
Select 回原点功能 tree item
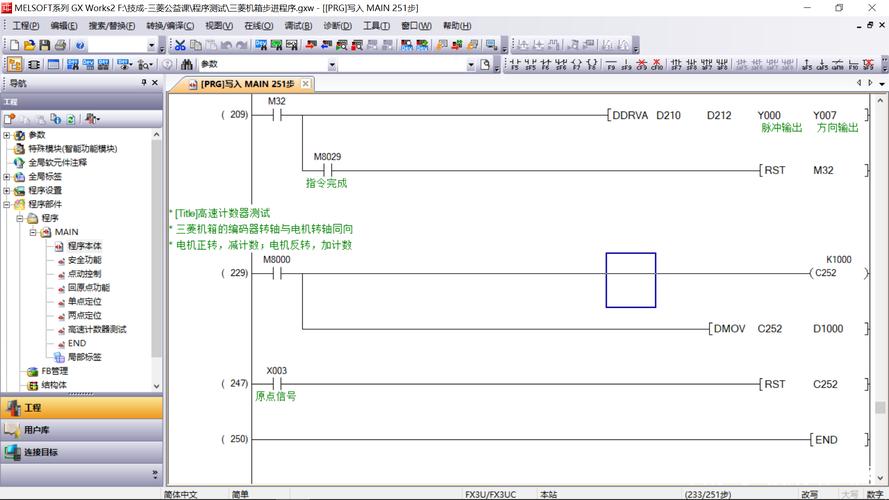89,288
